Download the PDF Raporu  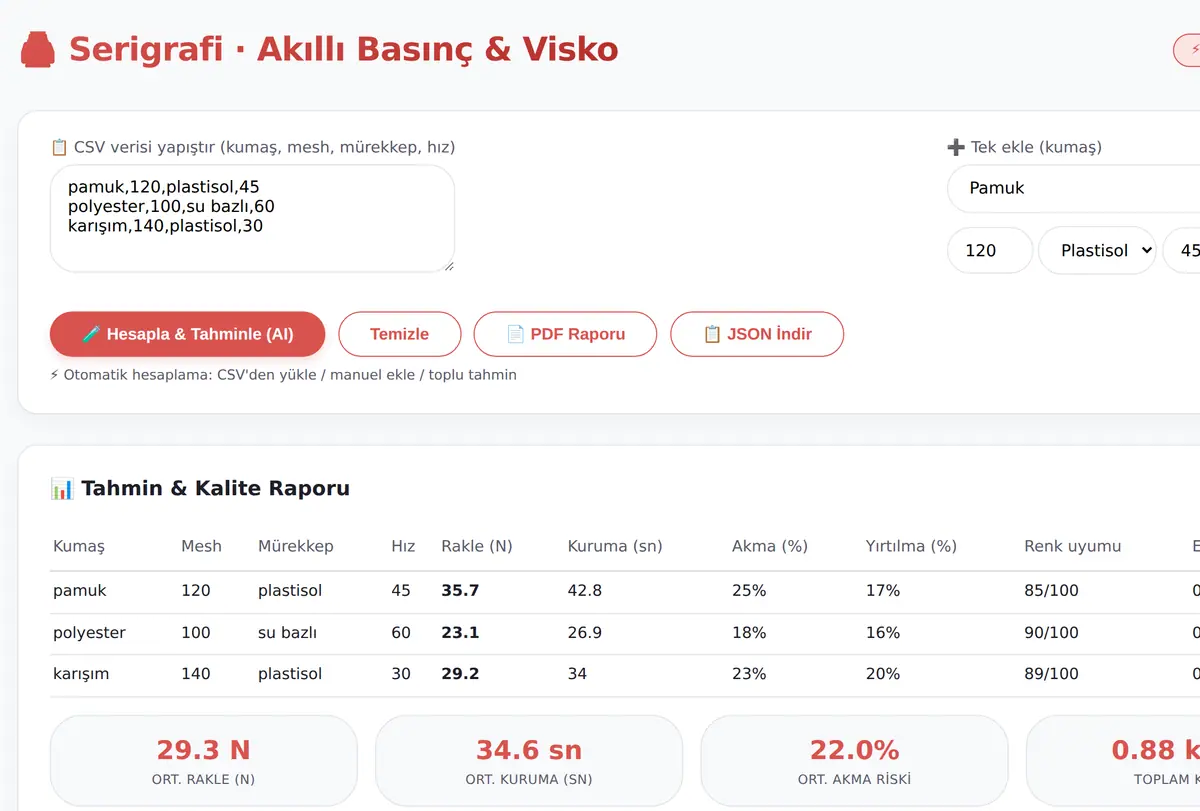tap(565, 334)
